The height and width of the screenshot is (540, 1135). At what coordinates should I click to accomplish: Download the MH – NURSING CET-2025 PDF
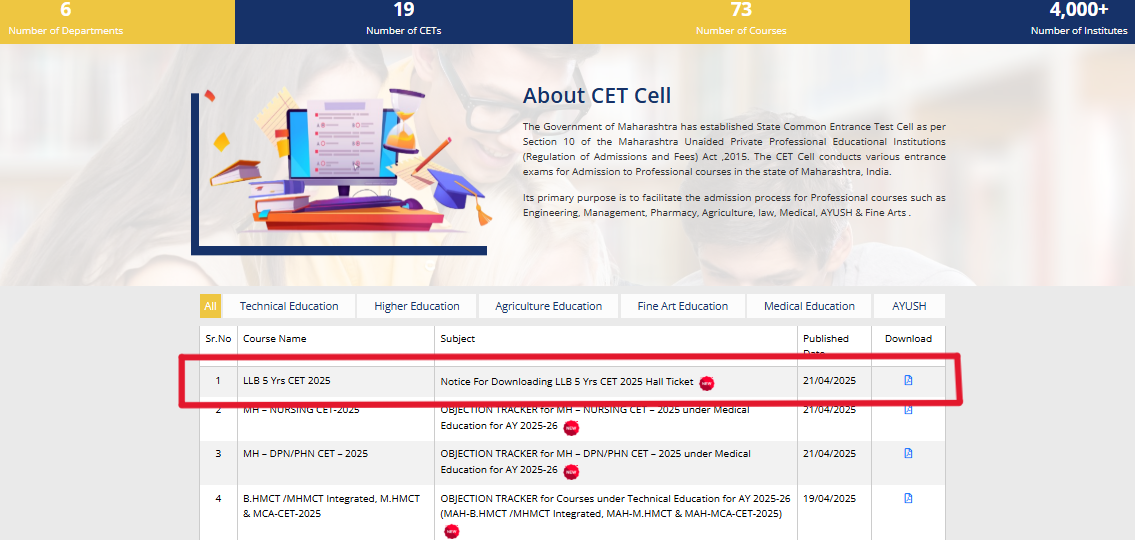(908, 410)
